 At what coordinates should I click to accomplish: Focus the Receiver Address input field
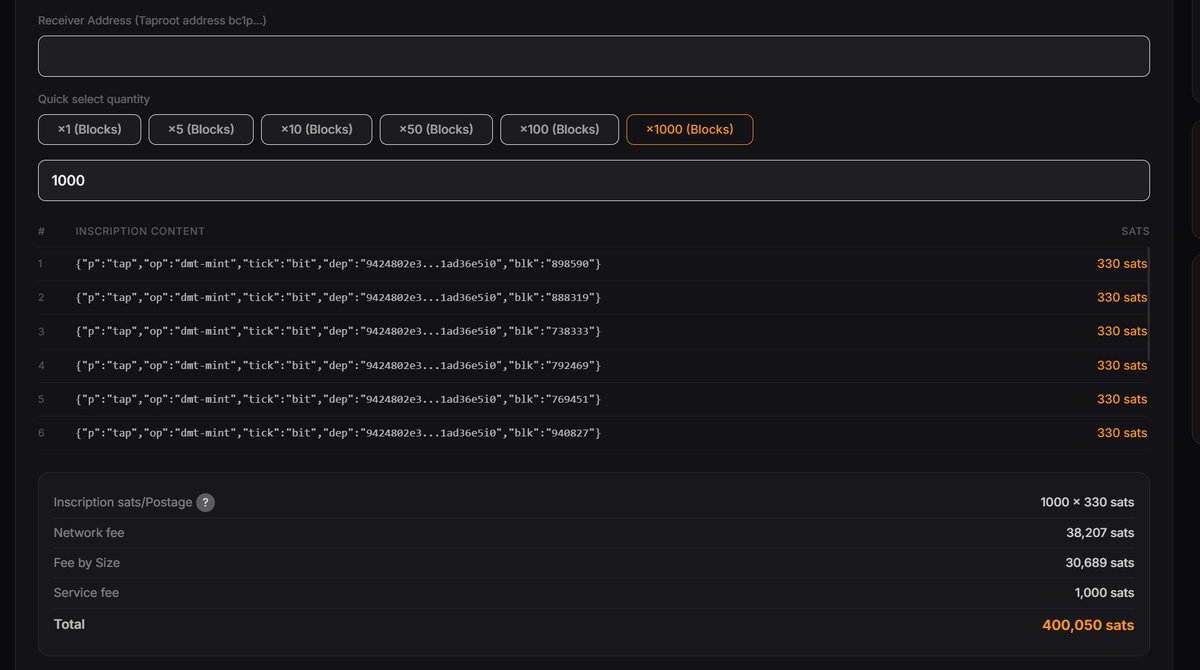(593, 56)
